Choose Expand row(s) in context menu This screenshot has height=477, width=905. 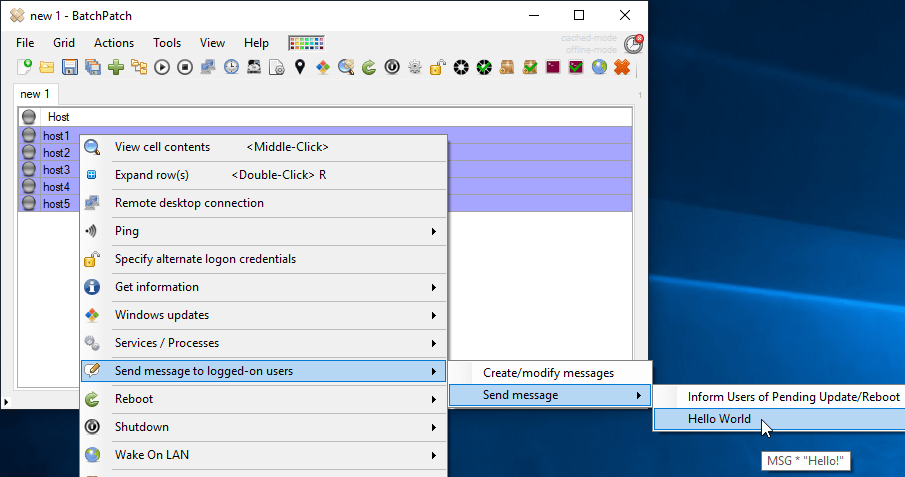[x=264, y=175]
